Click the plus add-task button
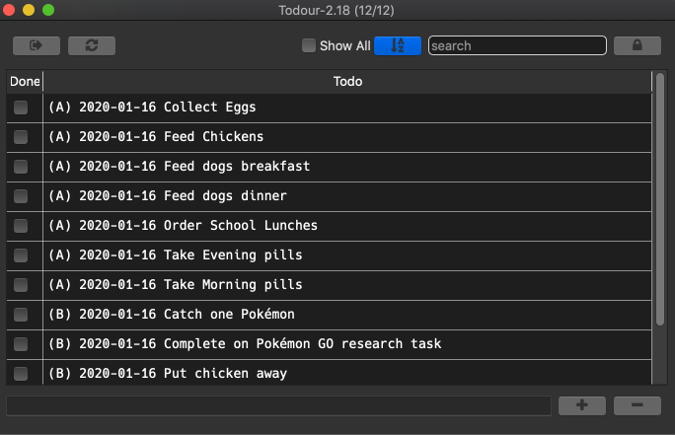 click(x=582, y=405)
